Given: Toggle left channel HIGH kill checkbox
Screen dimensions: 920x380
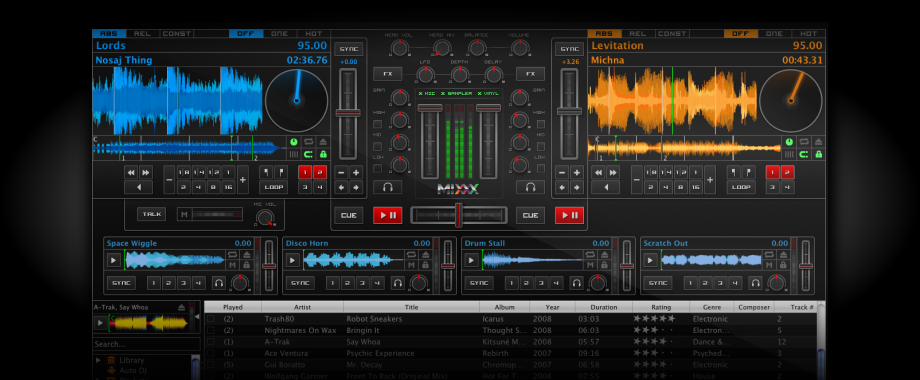Looking at the screenshot, I should (377, 124).
